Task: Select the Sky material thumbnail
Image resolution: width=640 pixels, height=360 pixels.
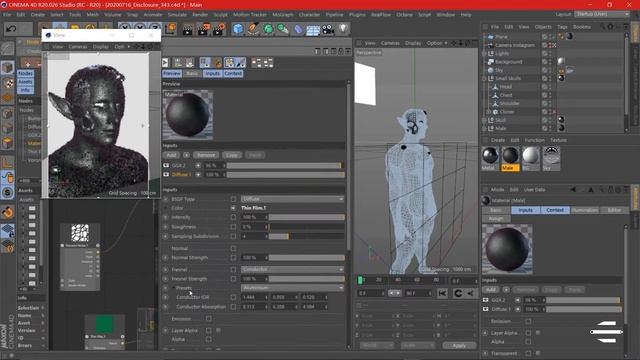Action: (551, 158)
